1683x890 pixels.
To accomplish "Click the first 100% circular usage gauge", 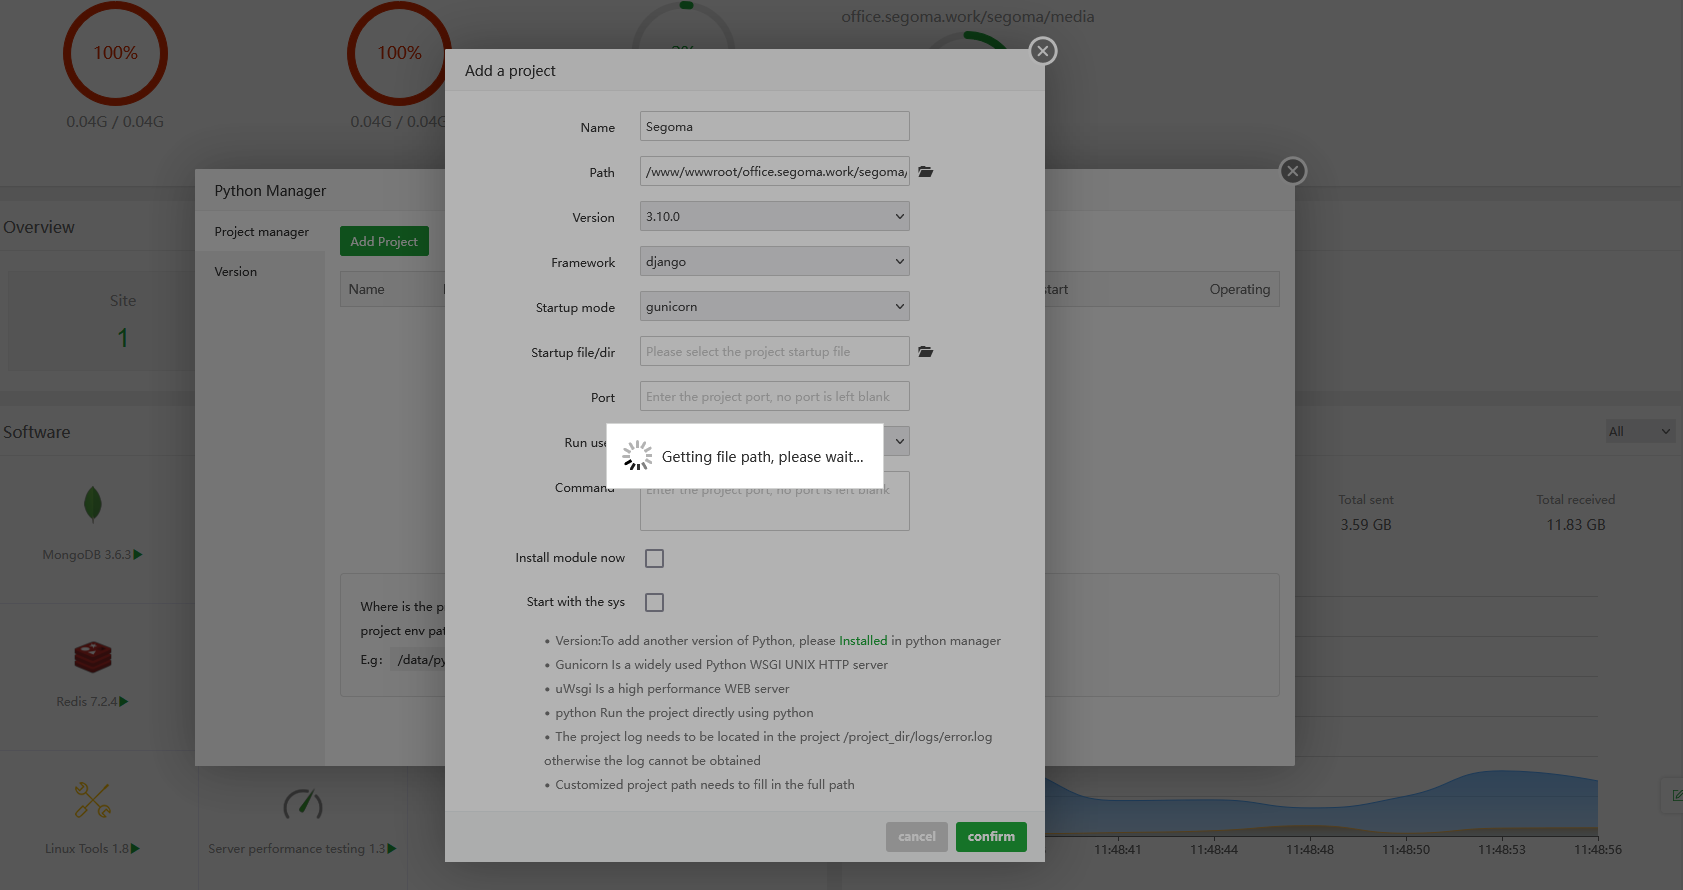I will pos(115,53).
